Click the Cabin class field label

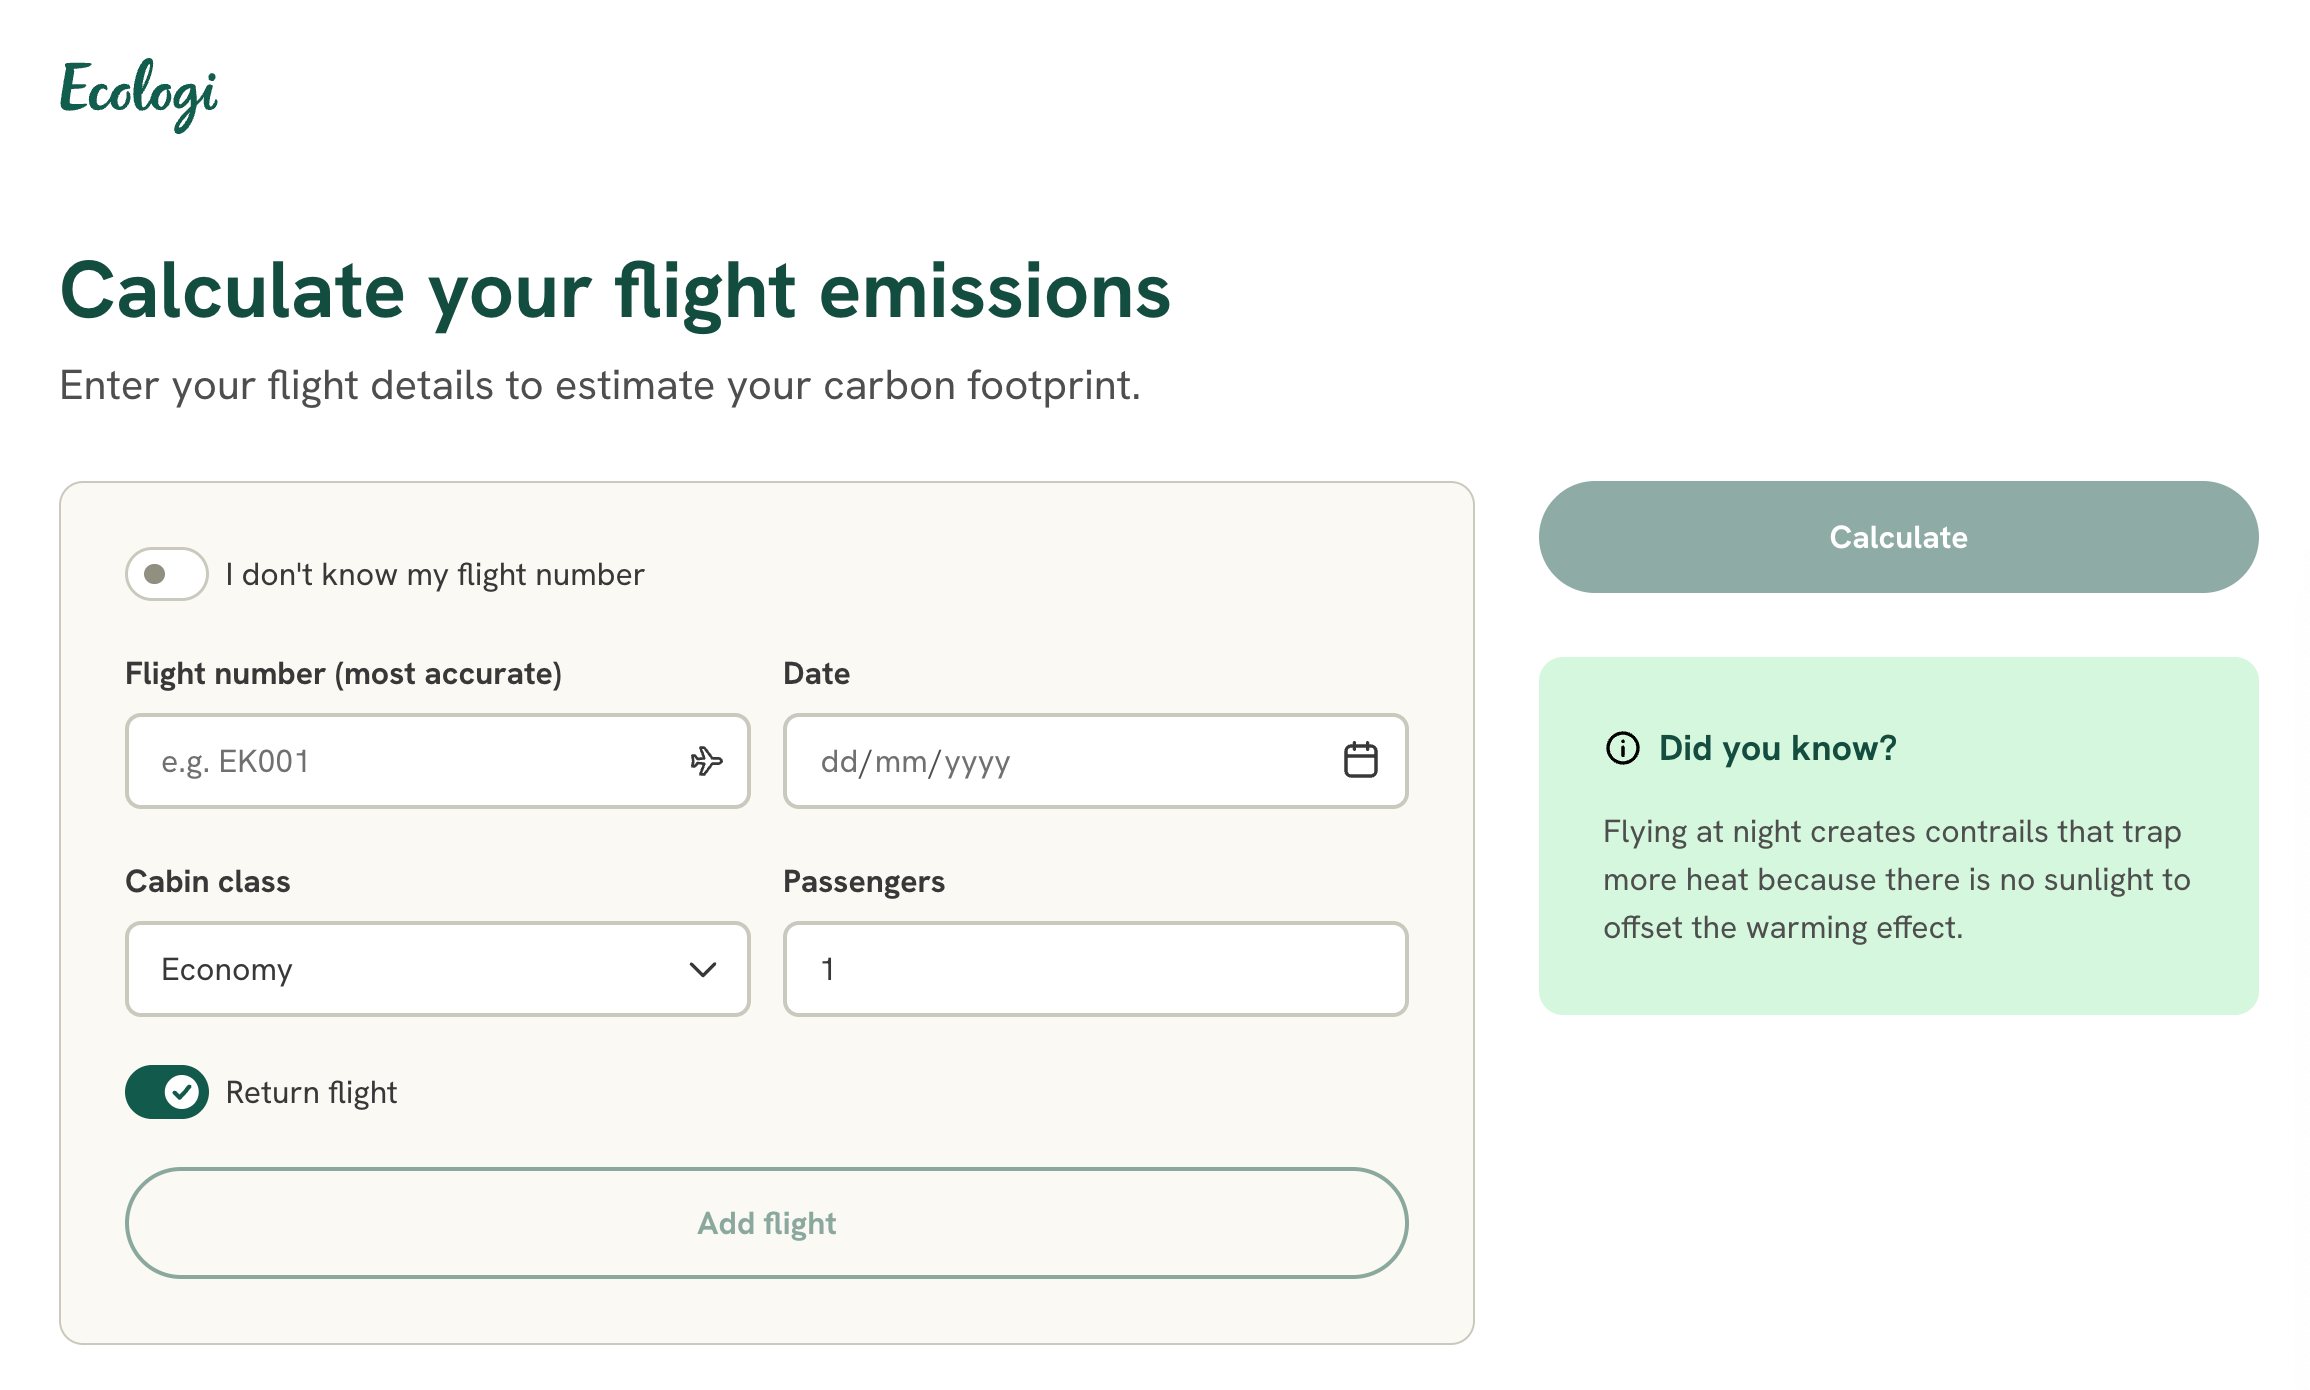[208, 881]
